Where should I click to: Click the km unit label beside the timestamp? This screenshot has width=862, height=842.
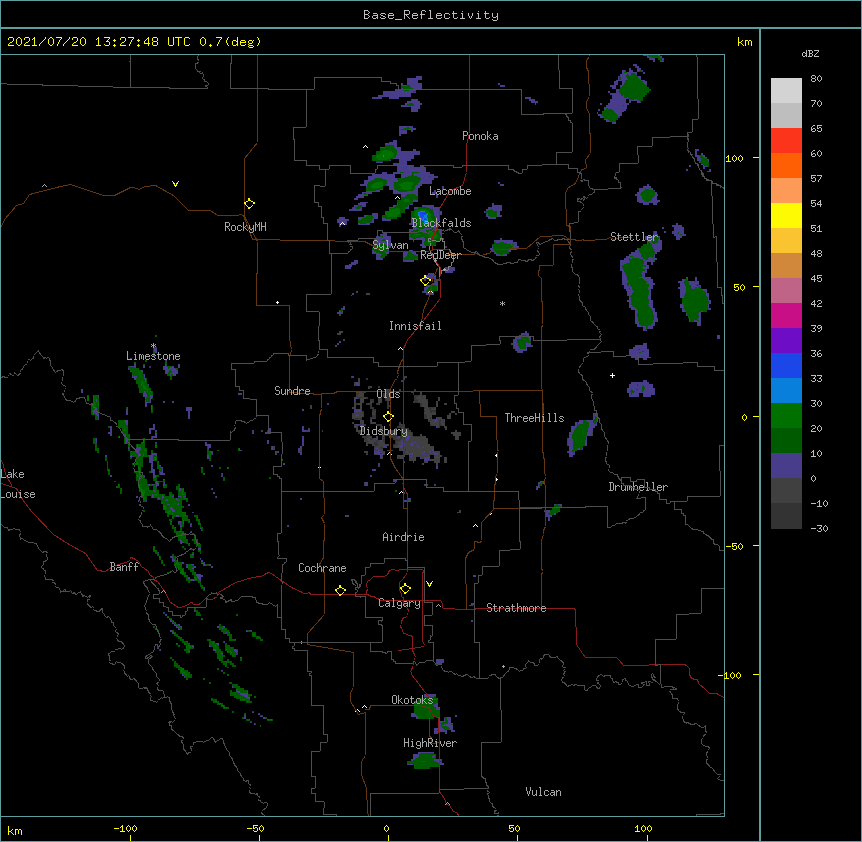[744, 42]
